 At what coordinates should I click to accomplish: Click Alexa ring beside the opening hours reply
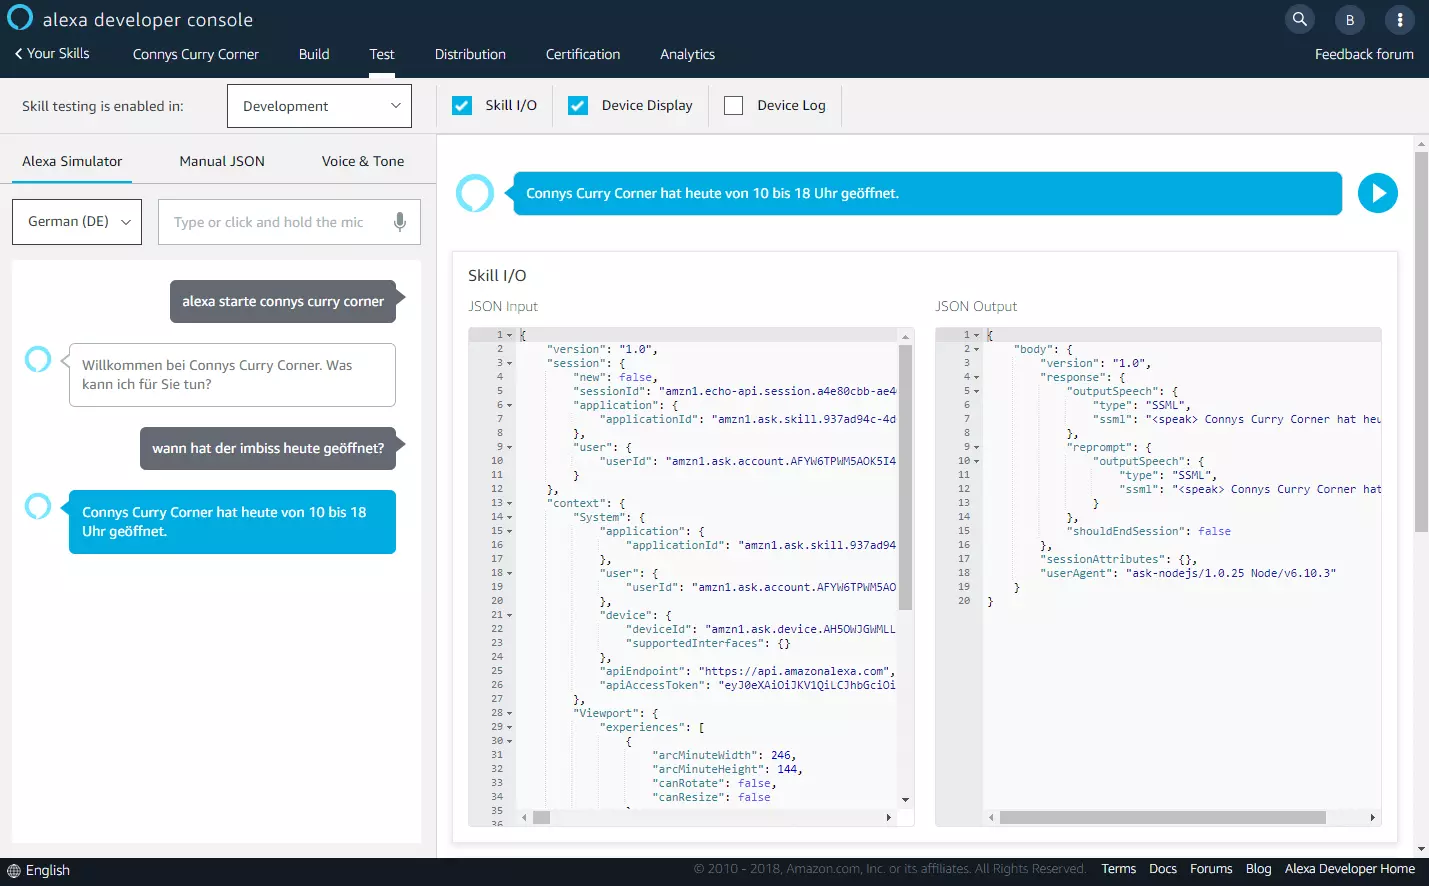click(x=38, y=506)
